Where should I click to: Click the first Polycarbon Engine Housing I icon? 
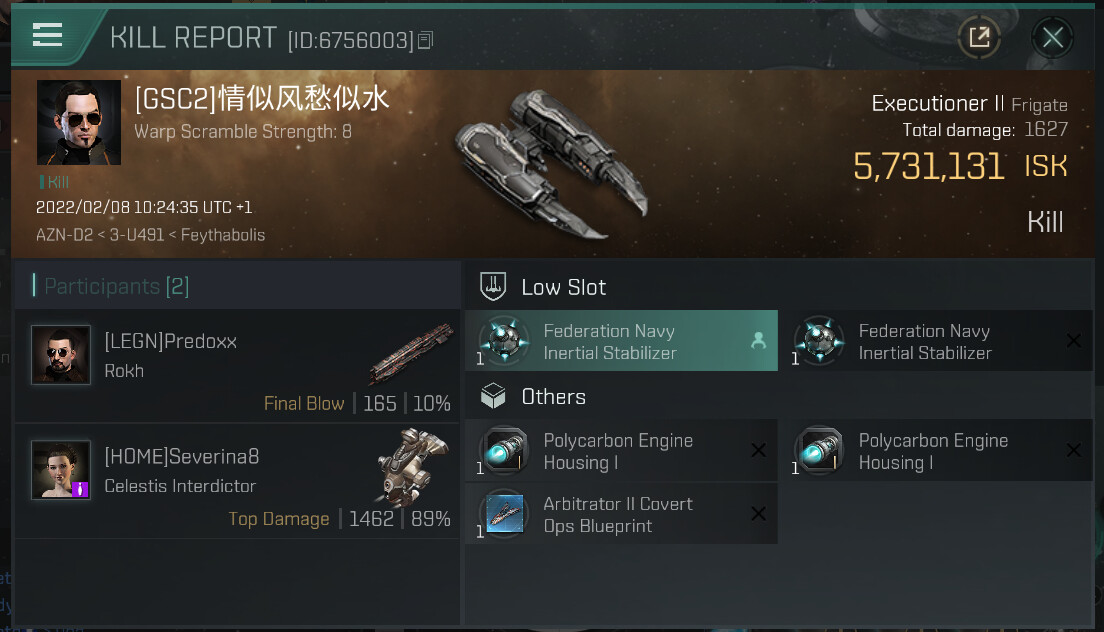pos(504,451)
